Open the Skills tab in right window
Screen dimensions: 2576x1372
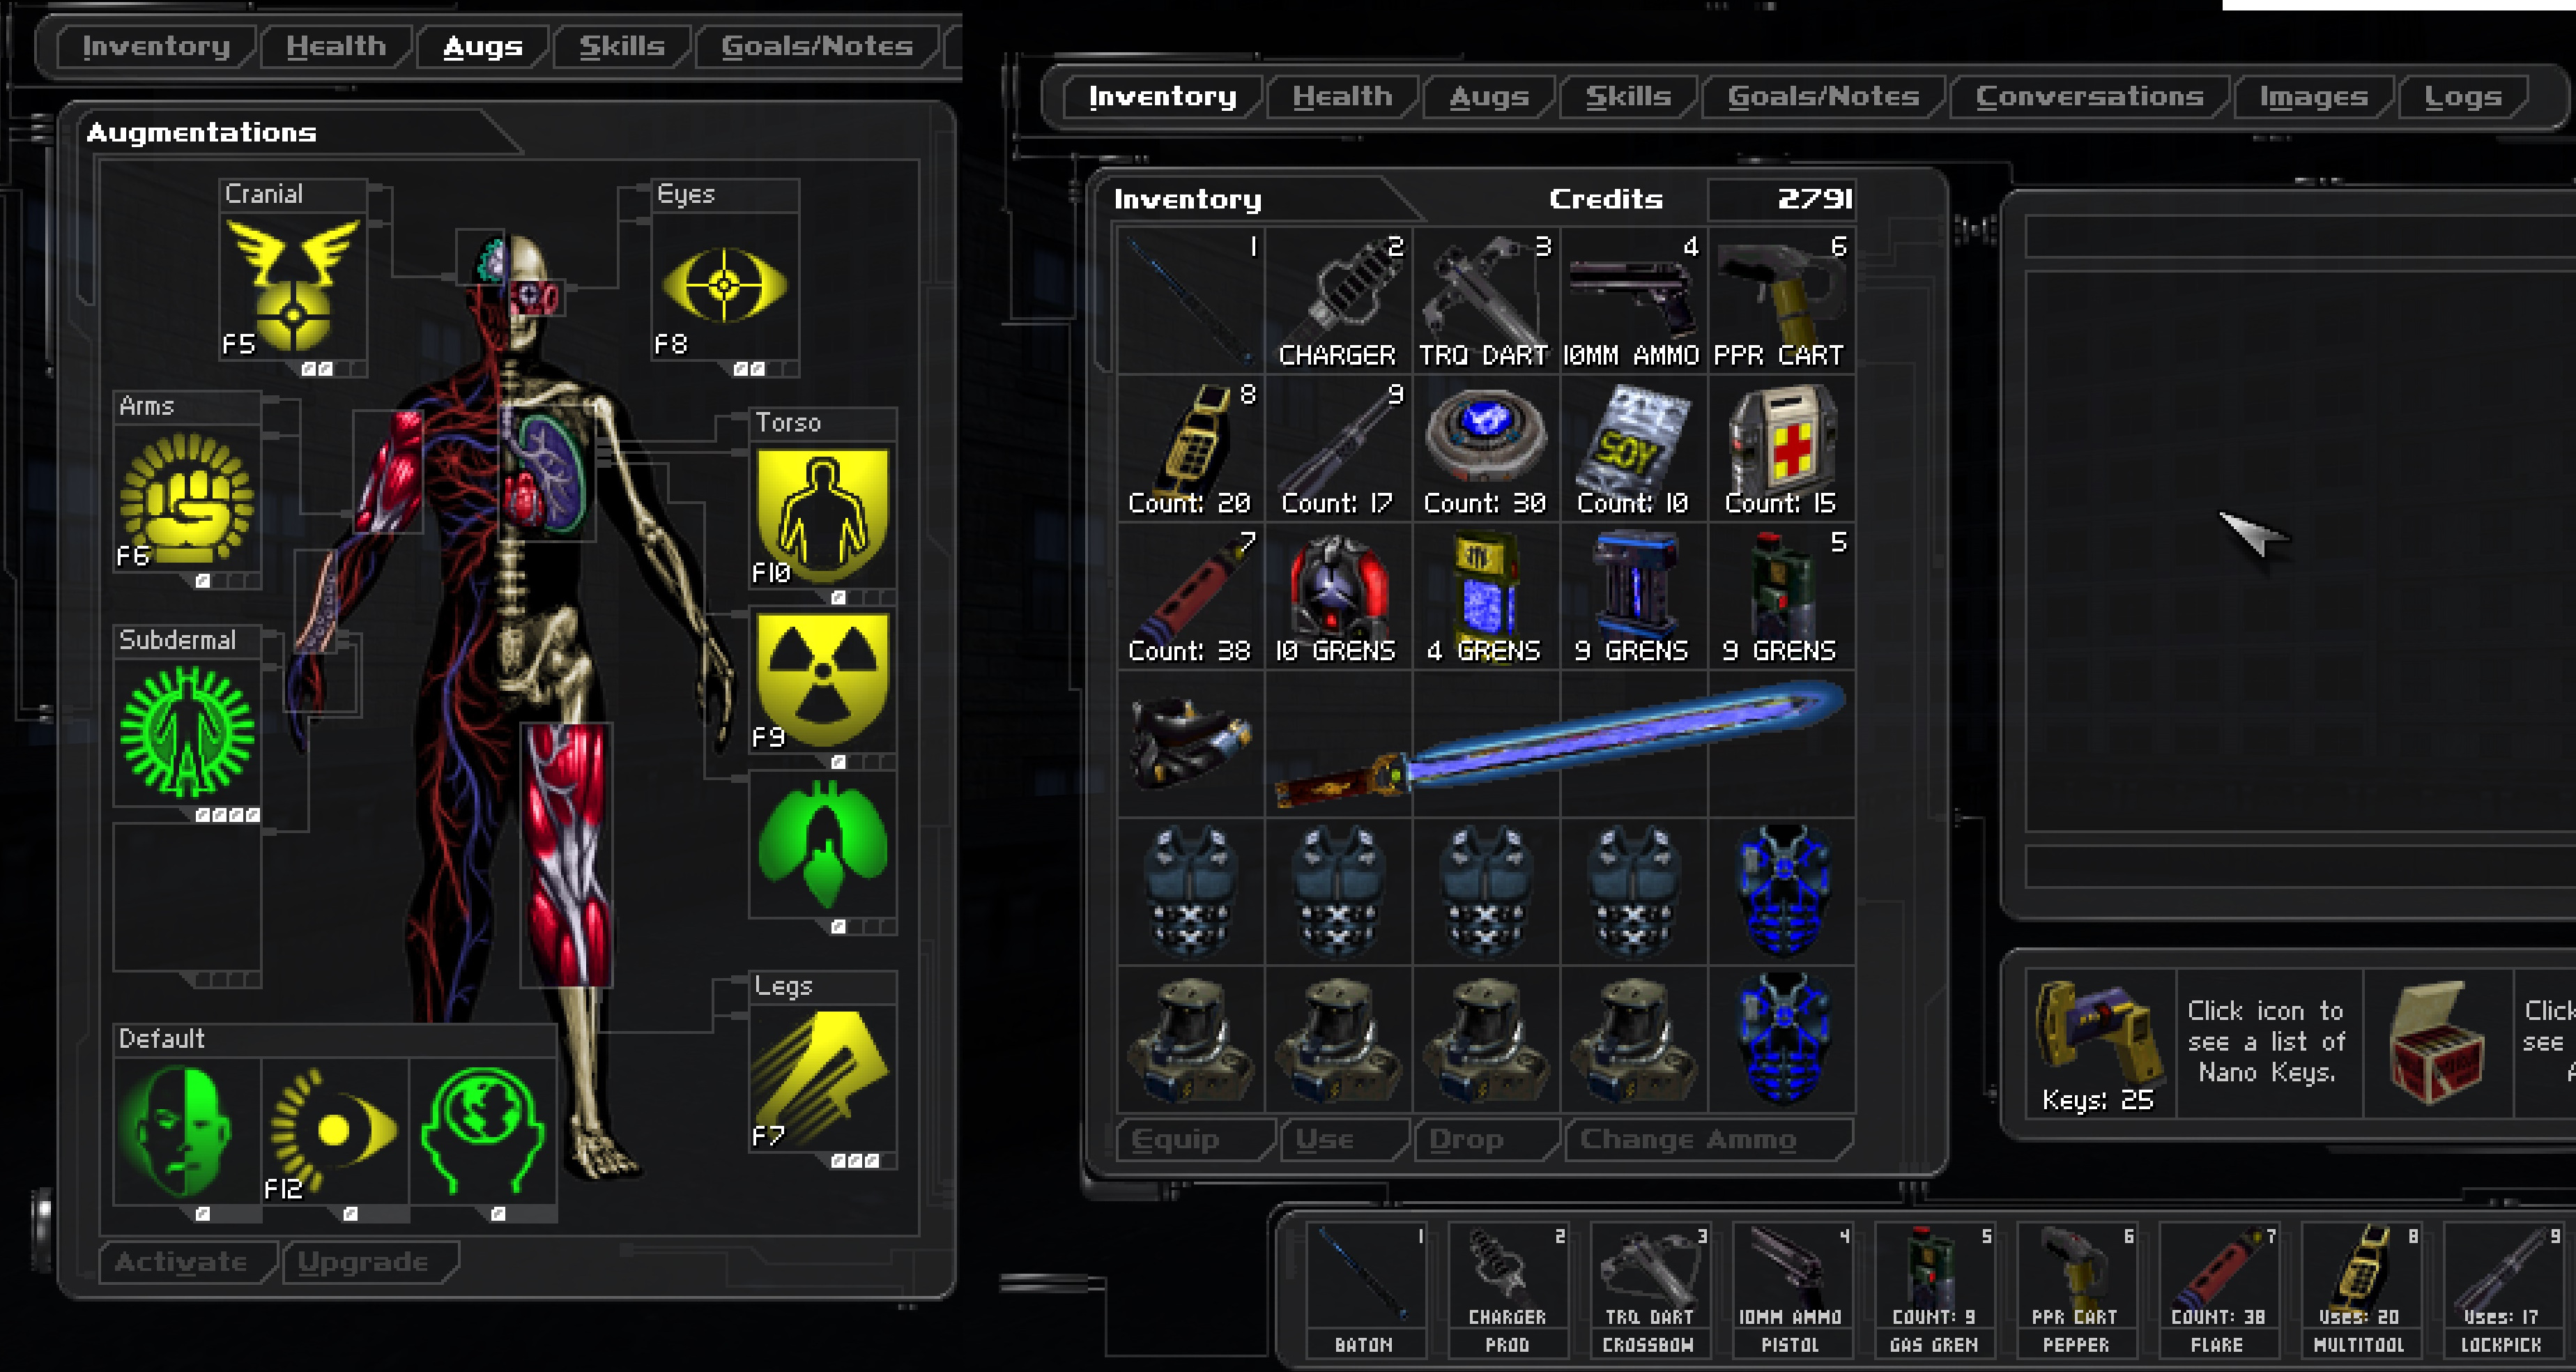tap(1628, 97)
